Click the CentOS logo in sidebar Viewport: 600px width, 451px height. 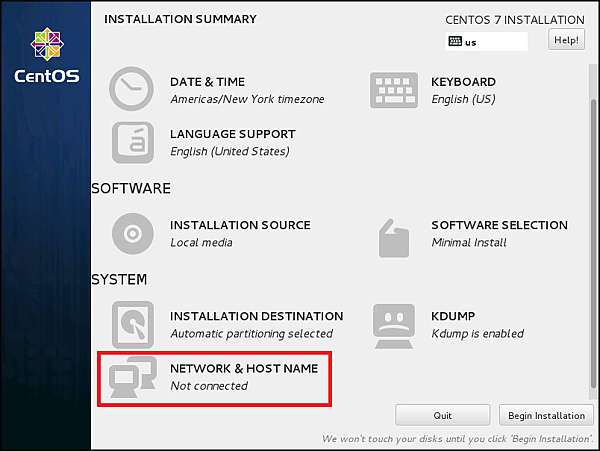pos(47,55)
